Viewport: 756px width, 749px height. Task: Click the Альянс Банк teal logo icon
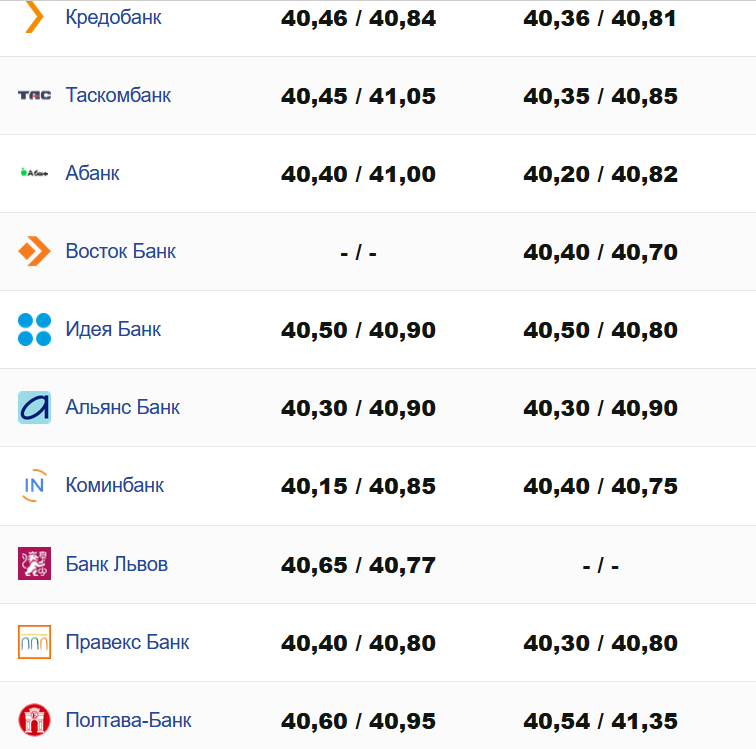click(34, 407)
